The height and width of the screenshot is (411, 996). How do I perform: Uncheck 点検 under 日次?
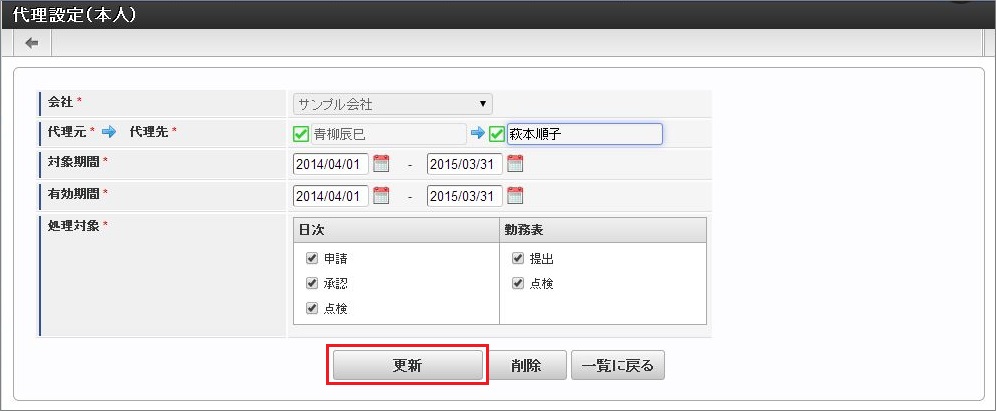[312, 308]
